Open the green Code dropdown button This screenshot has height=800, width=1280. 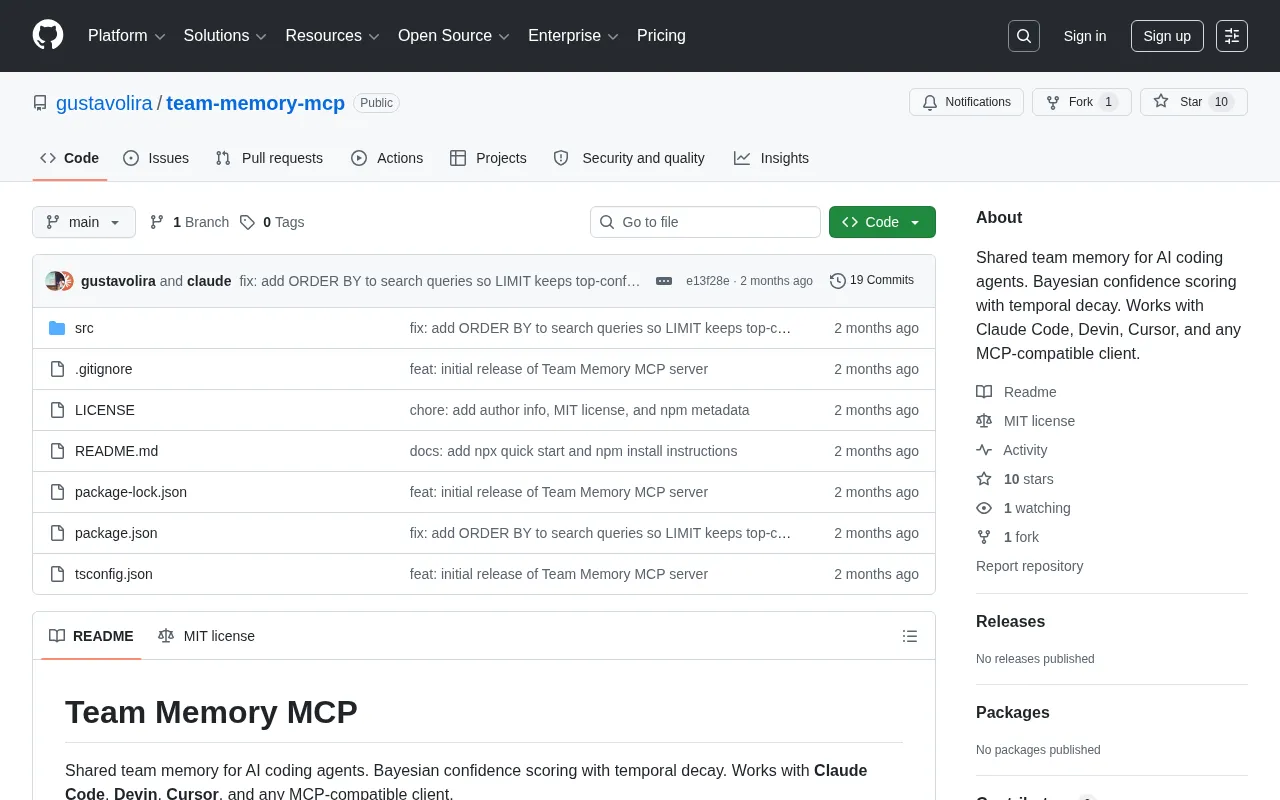(x=882, y=222)
